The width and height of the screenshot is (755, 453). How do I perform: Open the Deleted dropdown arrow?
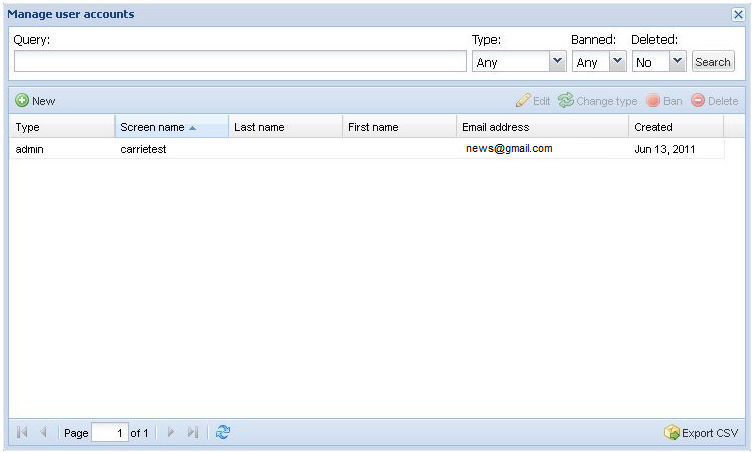(x=677, y=61)
